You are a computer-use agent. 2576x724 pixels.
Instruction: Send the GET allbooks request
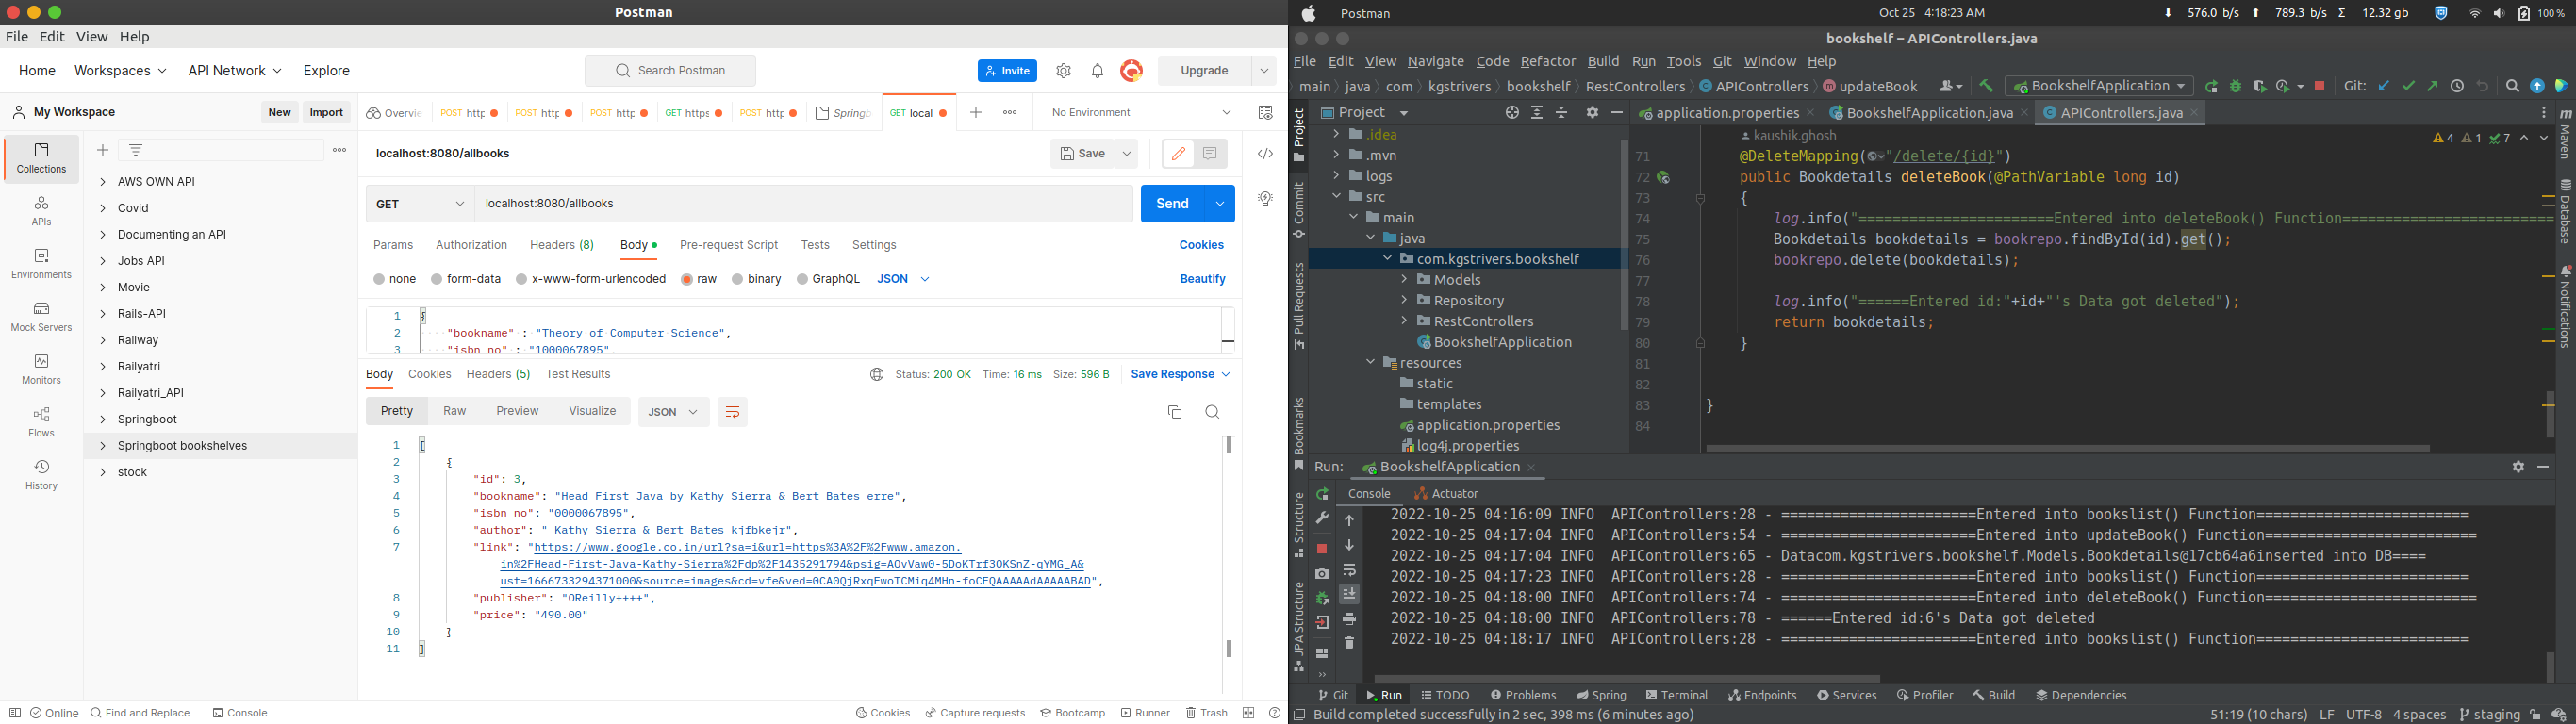[1172, 204]
